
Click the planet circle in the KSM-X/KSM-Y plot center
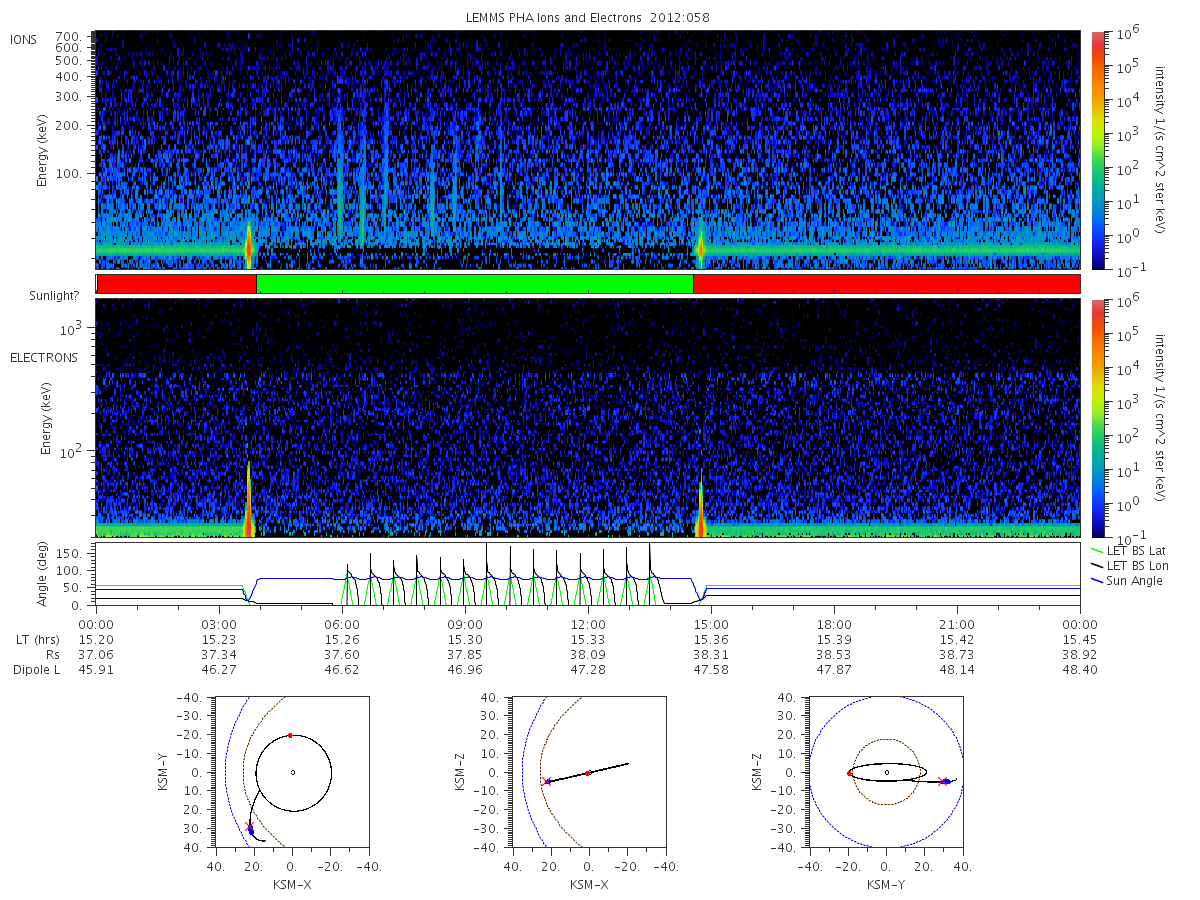(293, 772)
